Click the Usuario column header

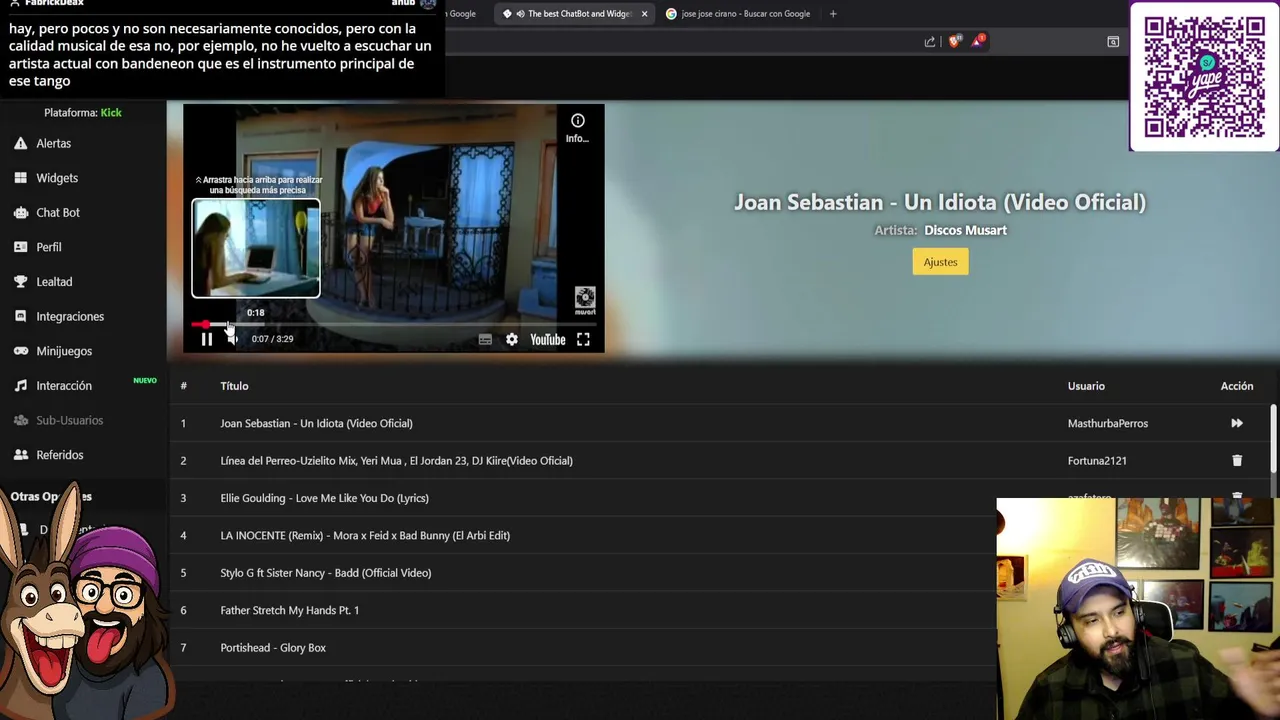[1086, 386]
